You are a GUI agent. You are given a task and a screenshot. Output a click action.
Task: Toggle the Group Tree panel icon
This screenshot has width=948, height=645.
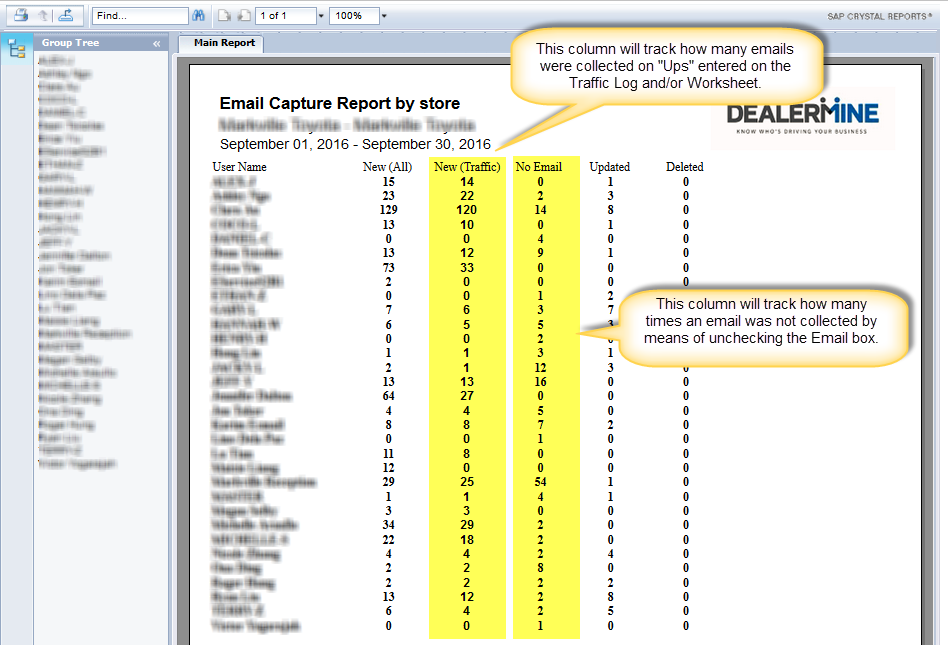pyautogui.click(x=16, y=50)
